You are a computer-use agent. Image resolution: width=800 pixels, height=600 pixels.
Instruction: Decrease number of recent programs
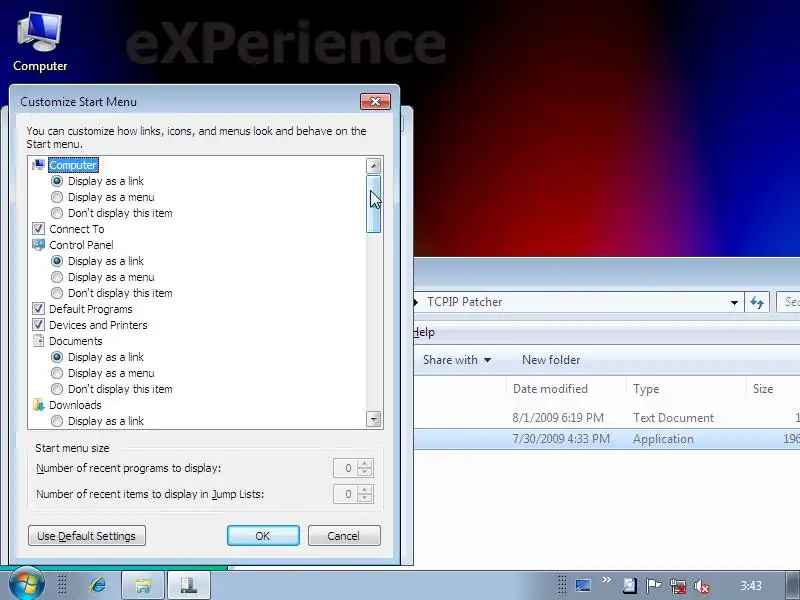(x=364, y=472)
